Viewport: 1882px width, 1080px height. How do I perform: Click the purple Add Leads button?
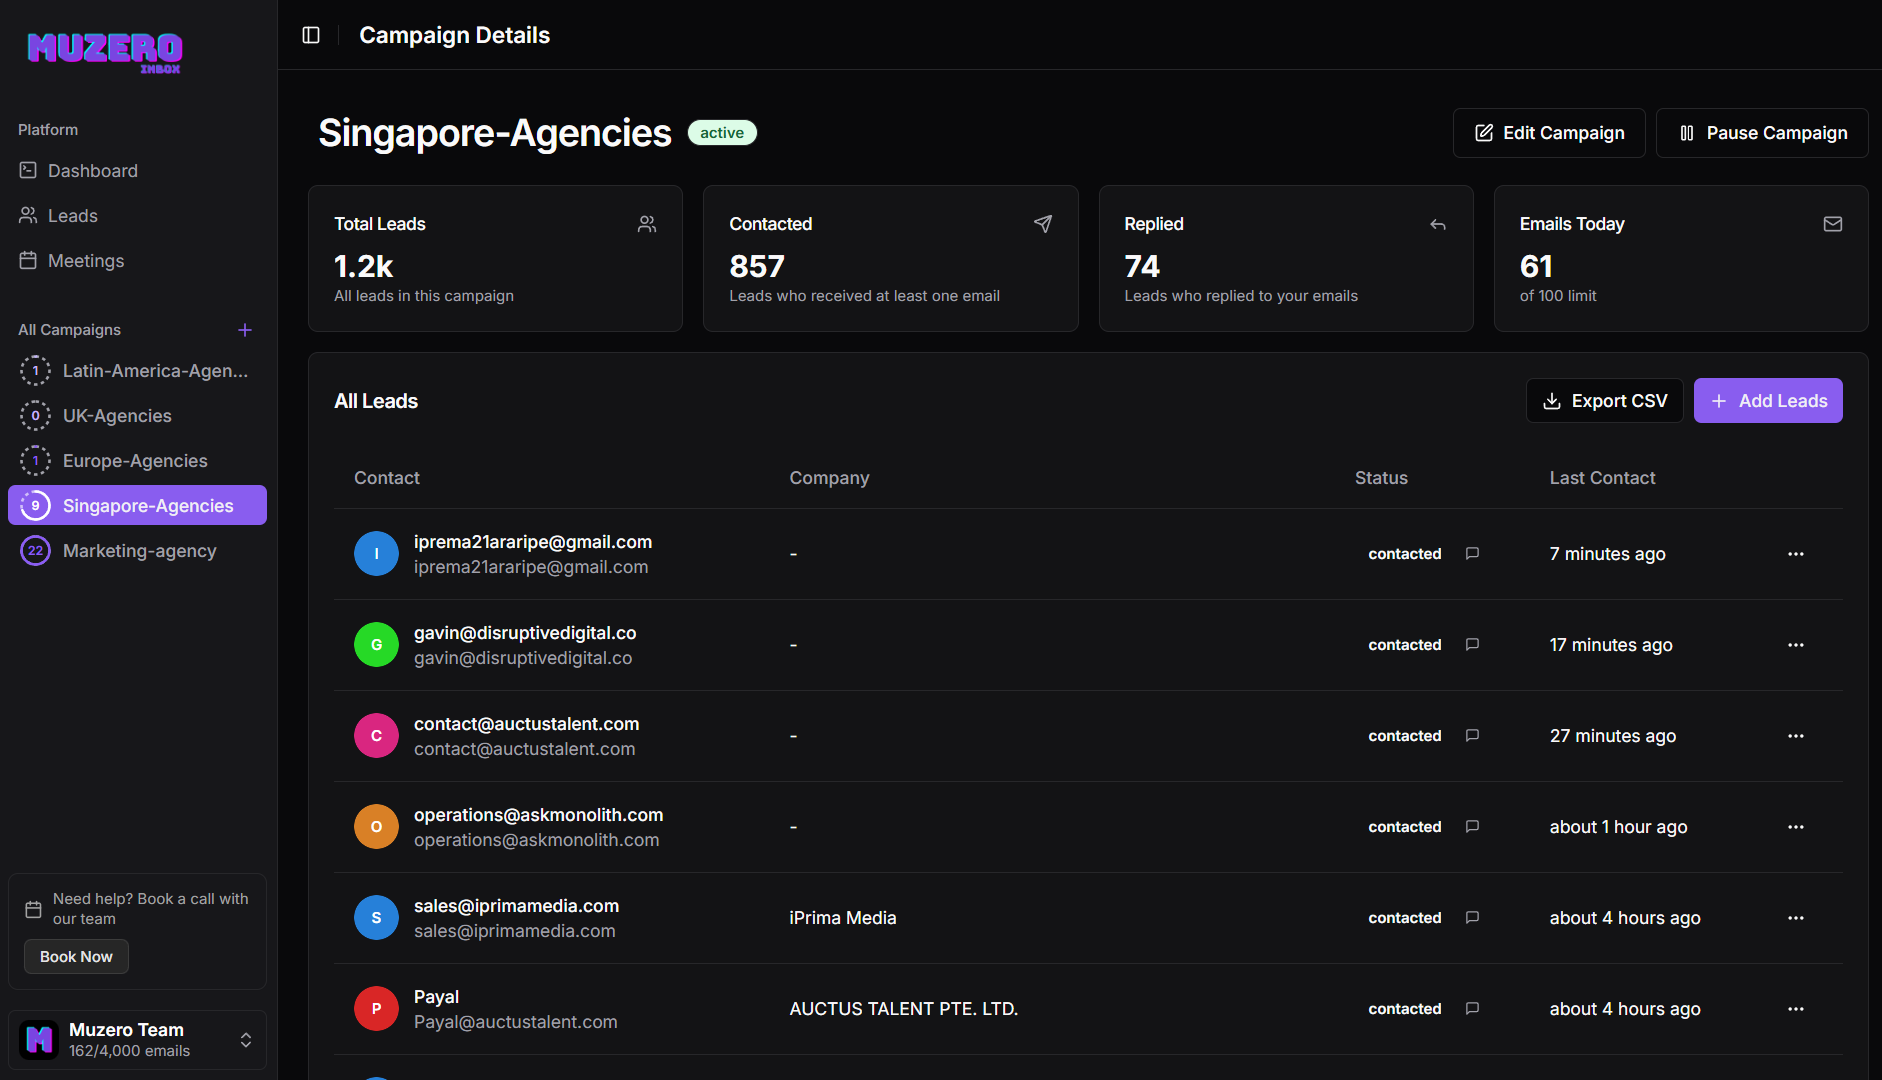[x=1767, y=401]
